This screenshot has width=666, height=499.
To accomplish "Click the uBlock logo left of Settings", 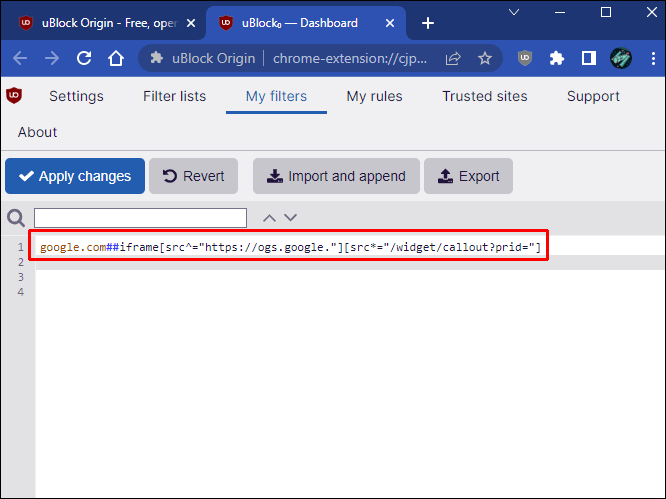I will pyautogui.click(x=14, y=96).
